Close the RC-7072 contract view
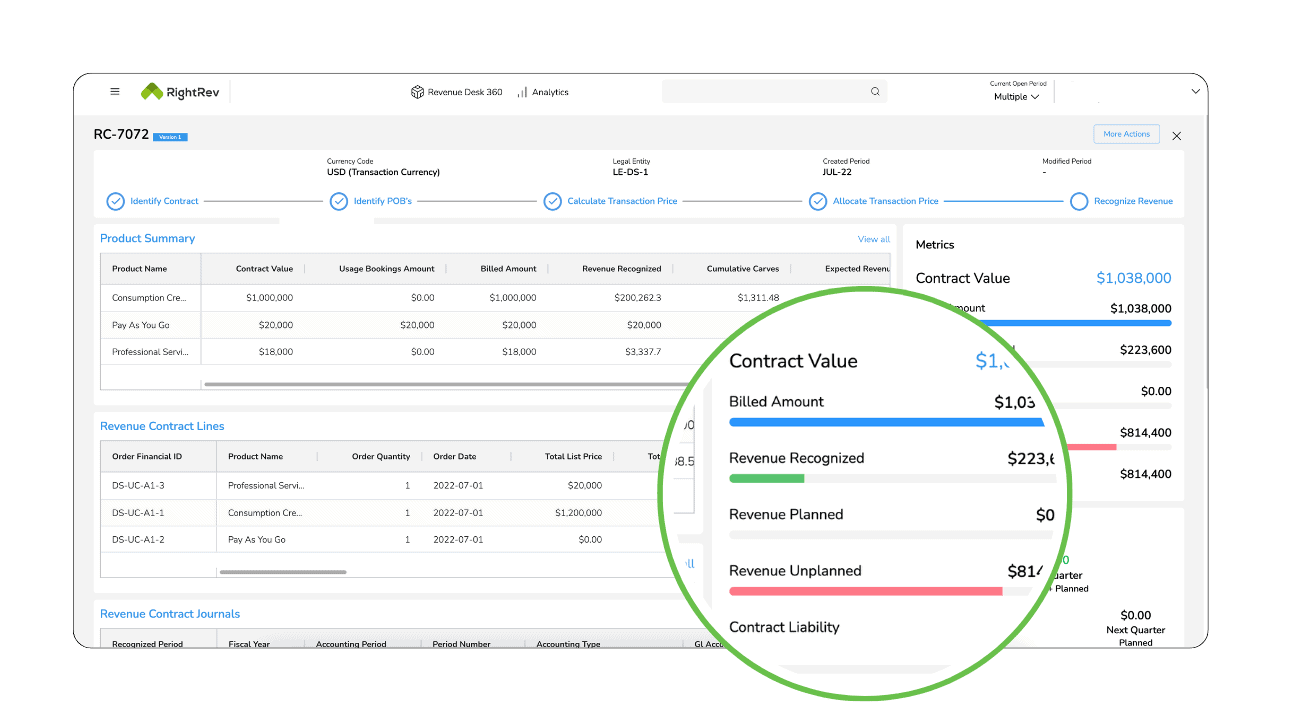The width and height of the screenshot is (1295, 726). pyautogui.click(x=1176, y=135)
